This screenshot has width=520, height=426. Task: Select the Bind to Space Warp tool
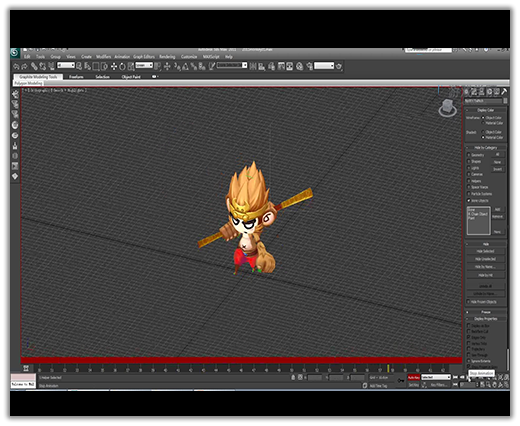(51, 66)
